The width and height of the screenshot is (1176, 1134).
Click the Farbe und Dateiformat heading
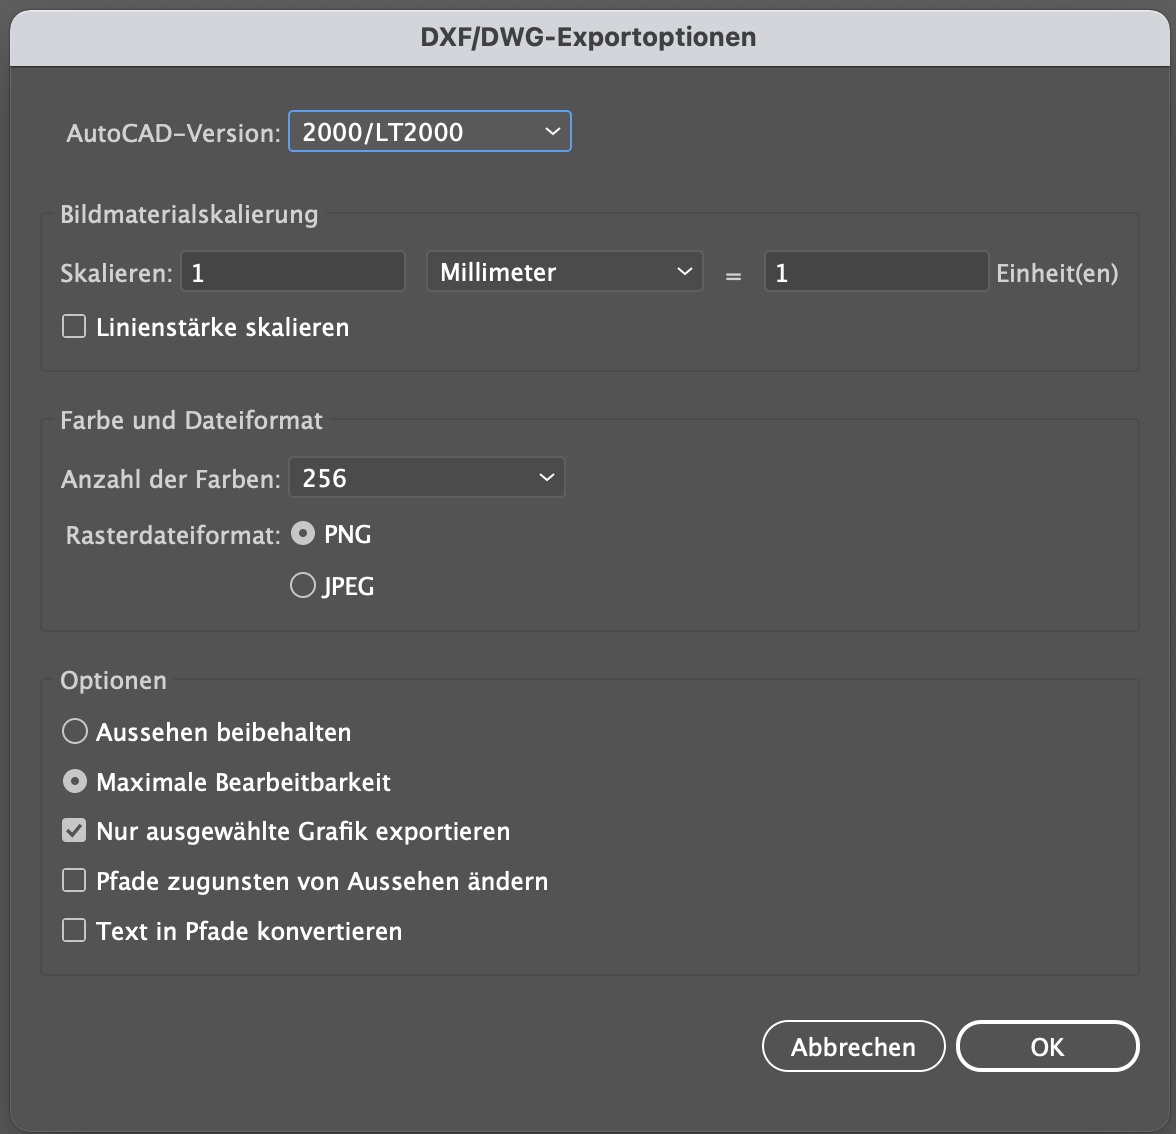(191, 421)
